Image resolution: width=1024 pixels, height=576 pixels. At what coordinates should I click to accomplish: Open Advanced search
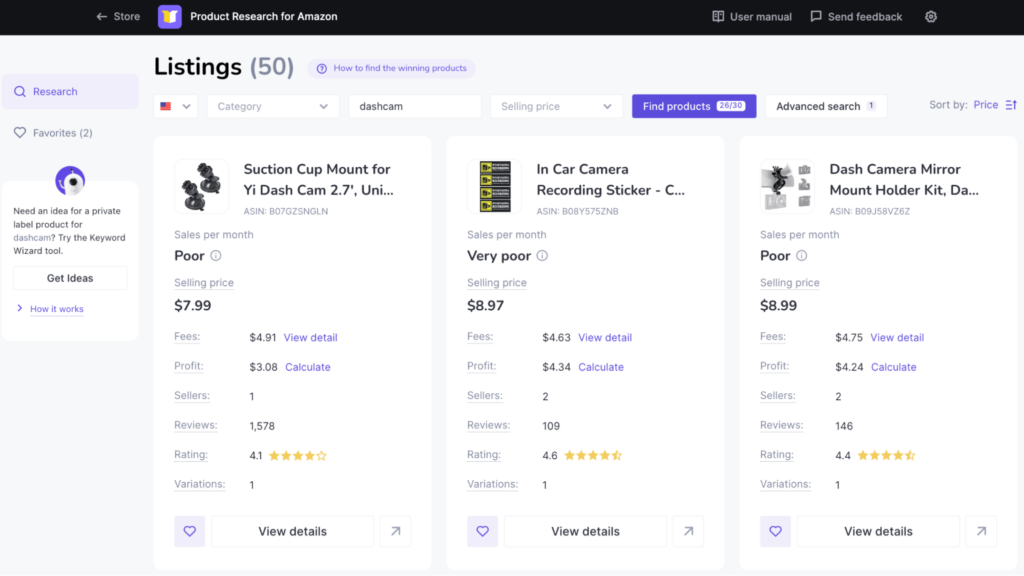(826, 106)
